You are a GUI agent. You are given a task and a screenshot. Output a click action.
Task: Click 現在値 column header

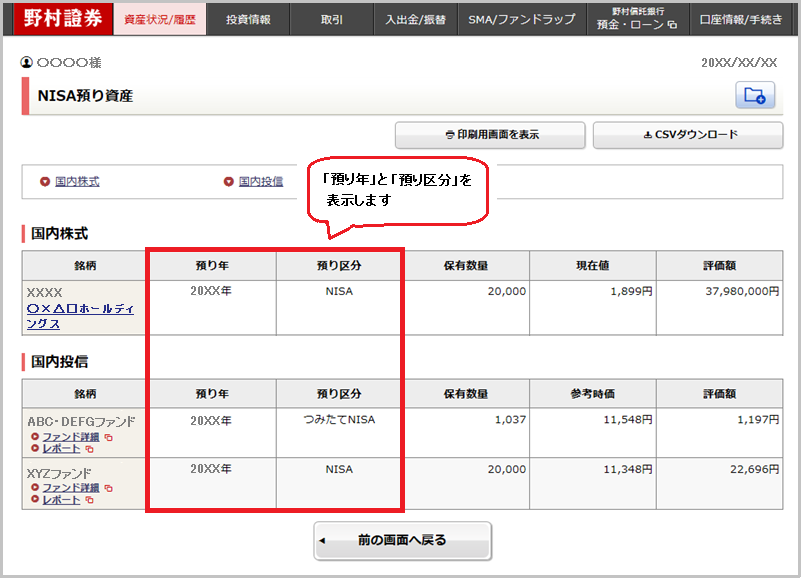[x=593, y=265]
